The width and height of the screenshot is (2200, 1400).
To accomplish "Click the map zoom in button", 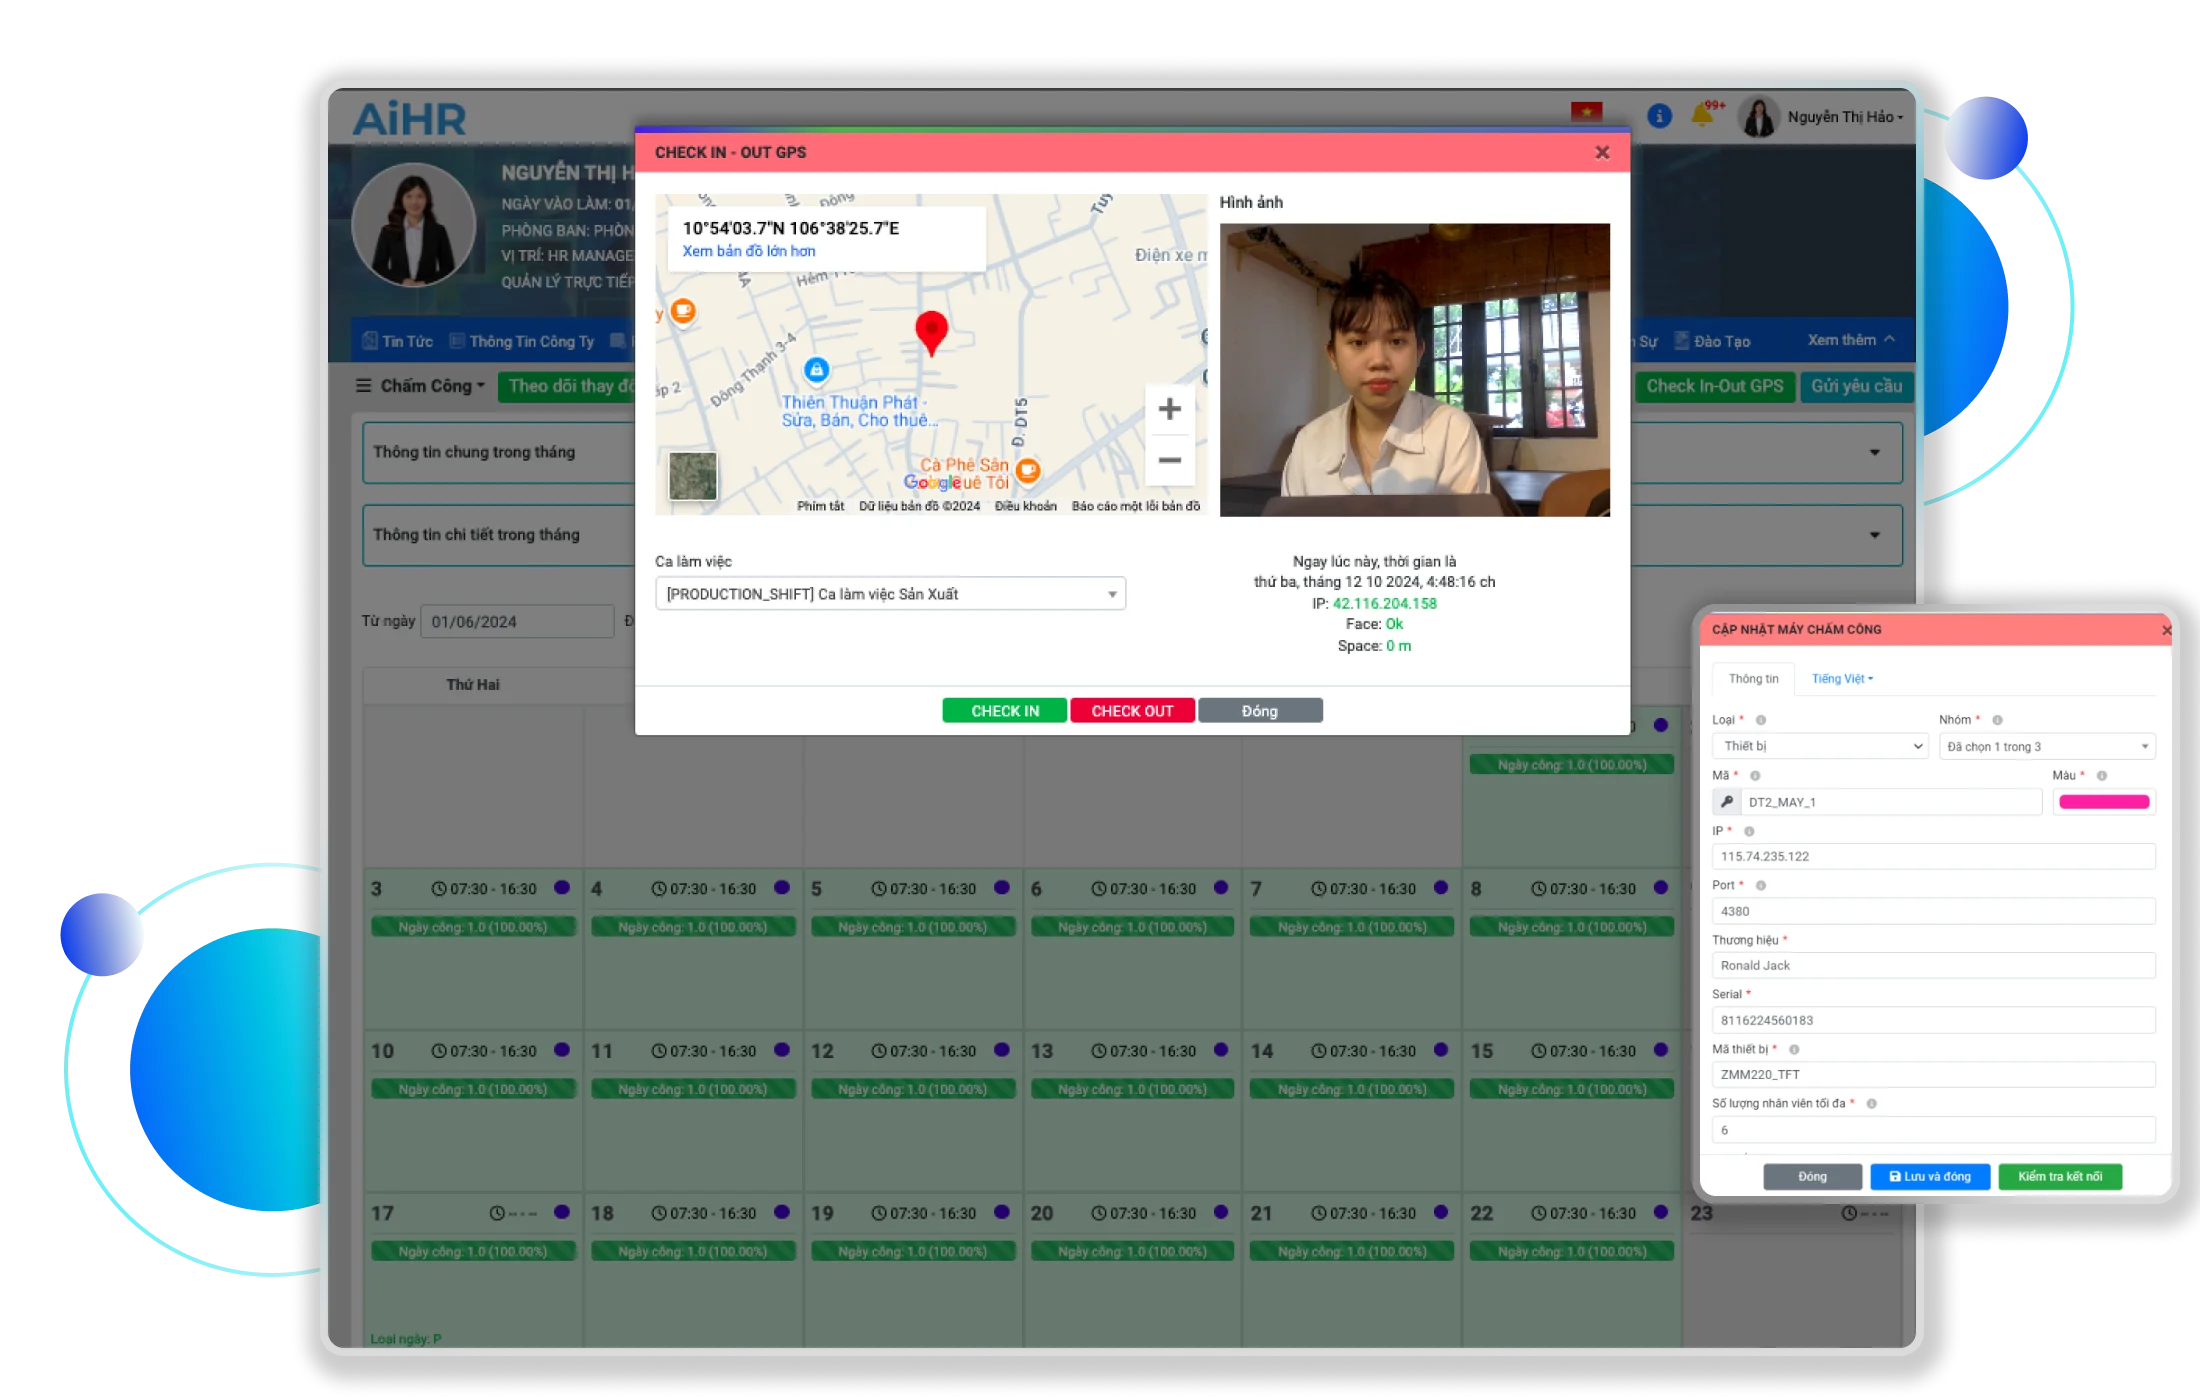I will (x=1169, y=409).
